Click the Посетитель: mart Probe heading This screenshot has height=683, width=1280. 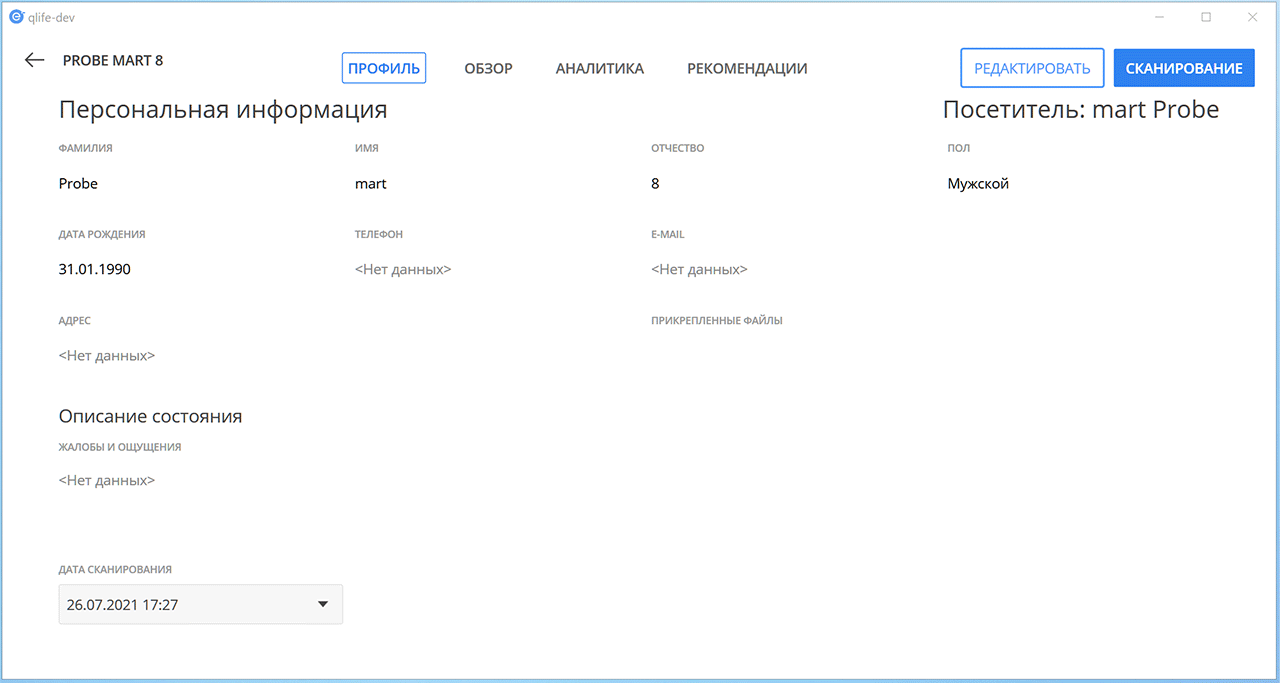coord(1081,110)
